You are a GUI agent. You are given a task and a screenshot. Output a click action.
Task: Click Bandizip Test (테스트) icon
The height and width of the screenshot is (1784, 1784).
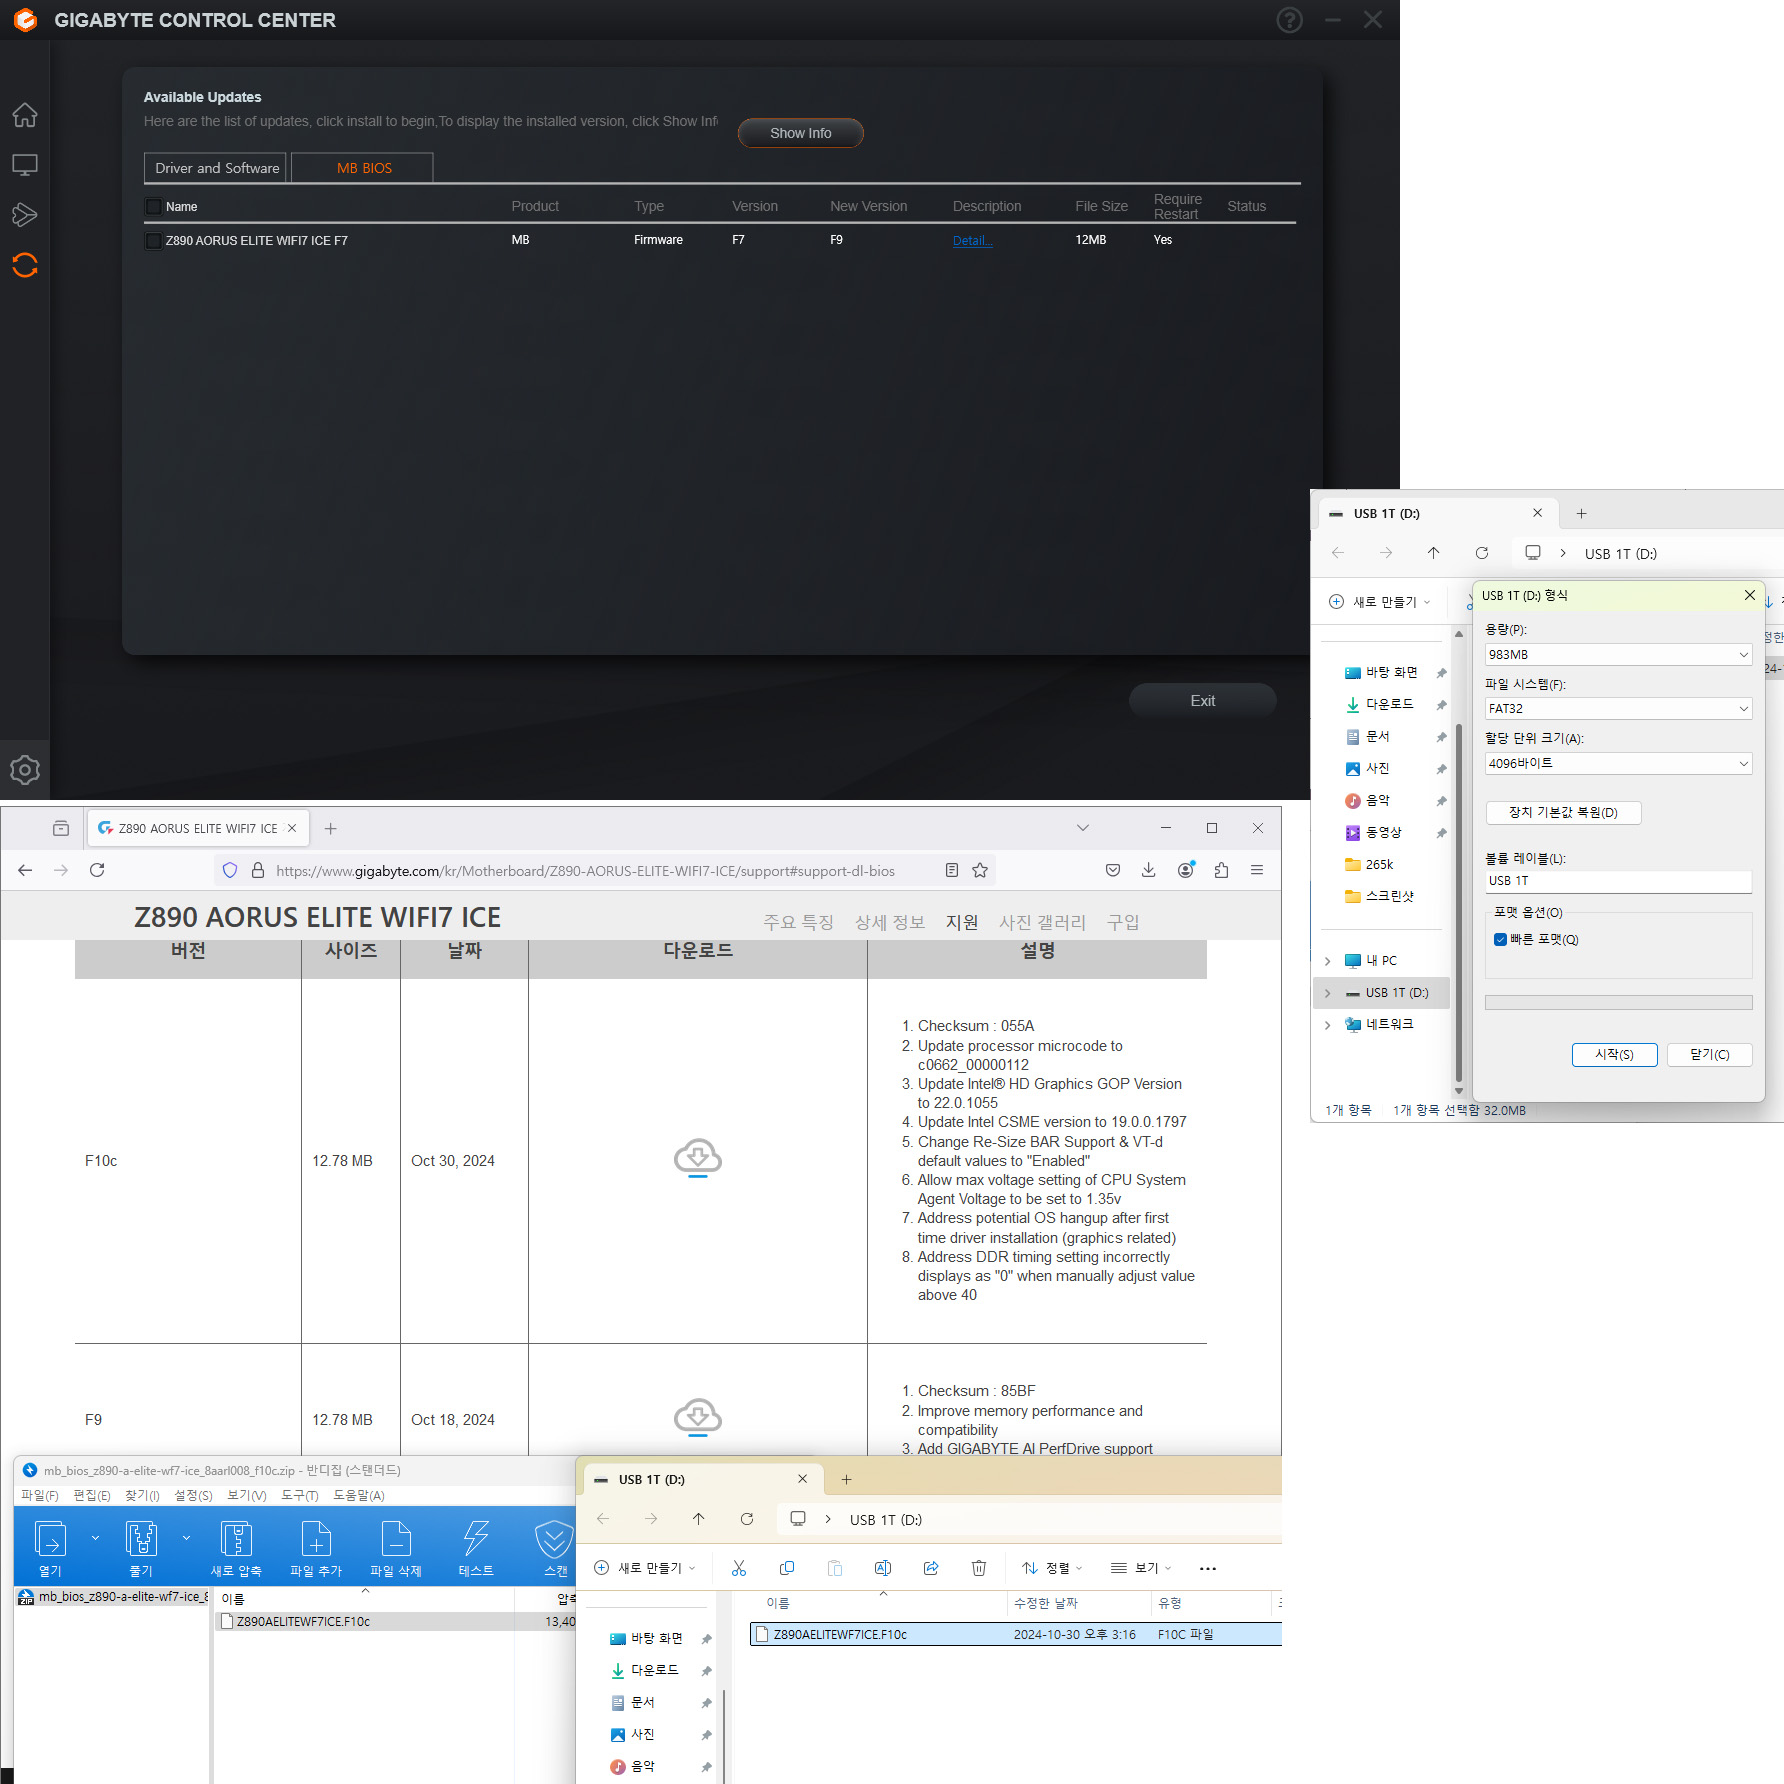point(476,1548)
